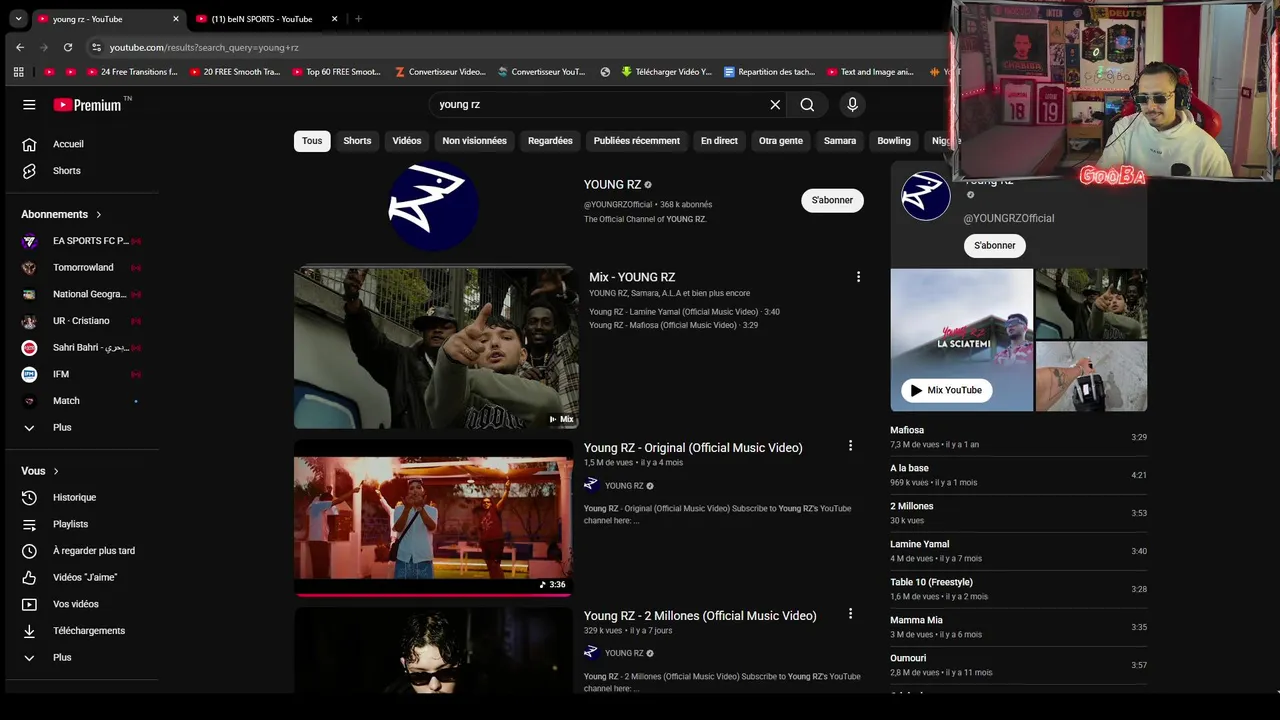Select the Shorts filter chip

click(x=357, y=141)
